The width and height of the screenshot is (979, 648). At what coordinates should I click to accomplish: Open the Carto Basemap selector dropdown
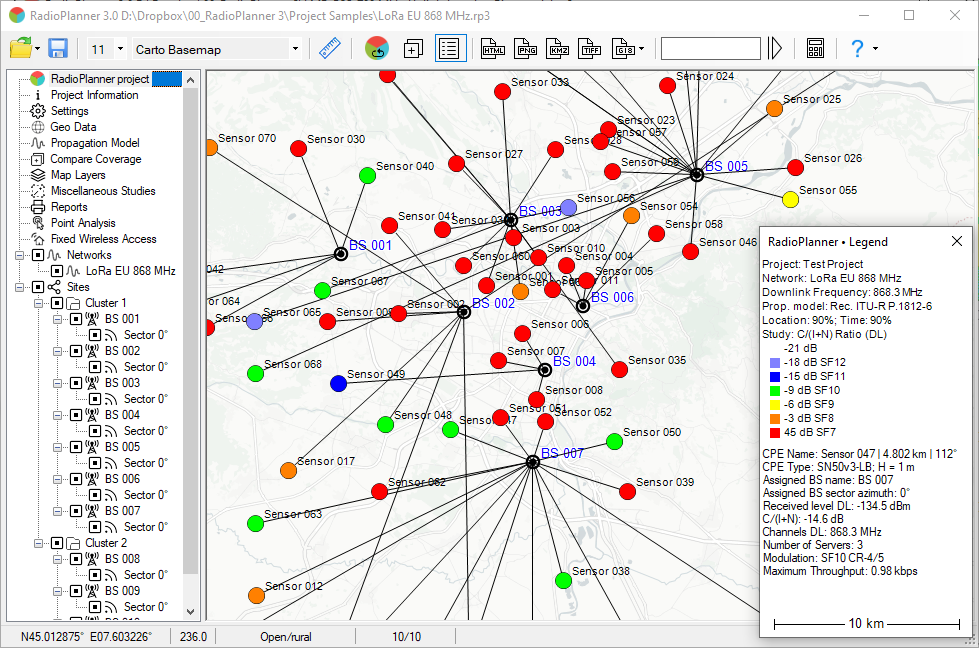click(x=295, y=48)
